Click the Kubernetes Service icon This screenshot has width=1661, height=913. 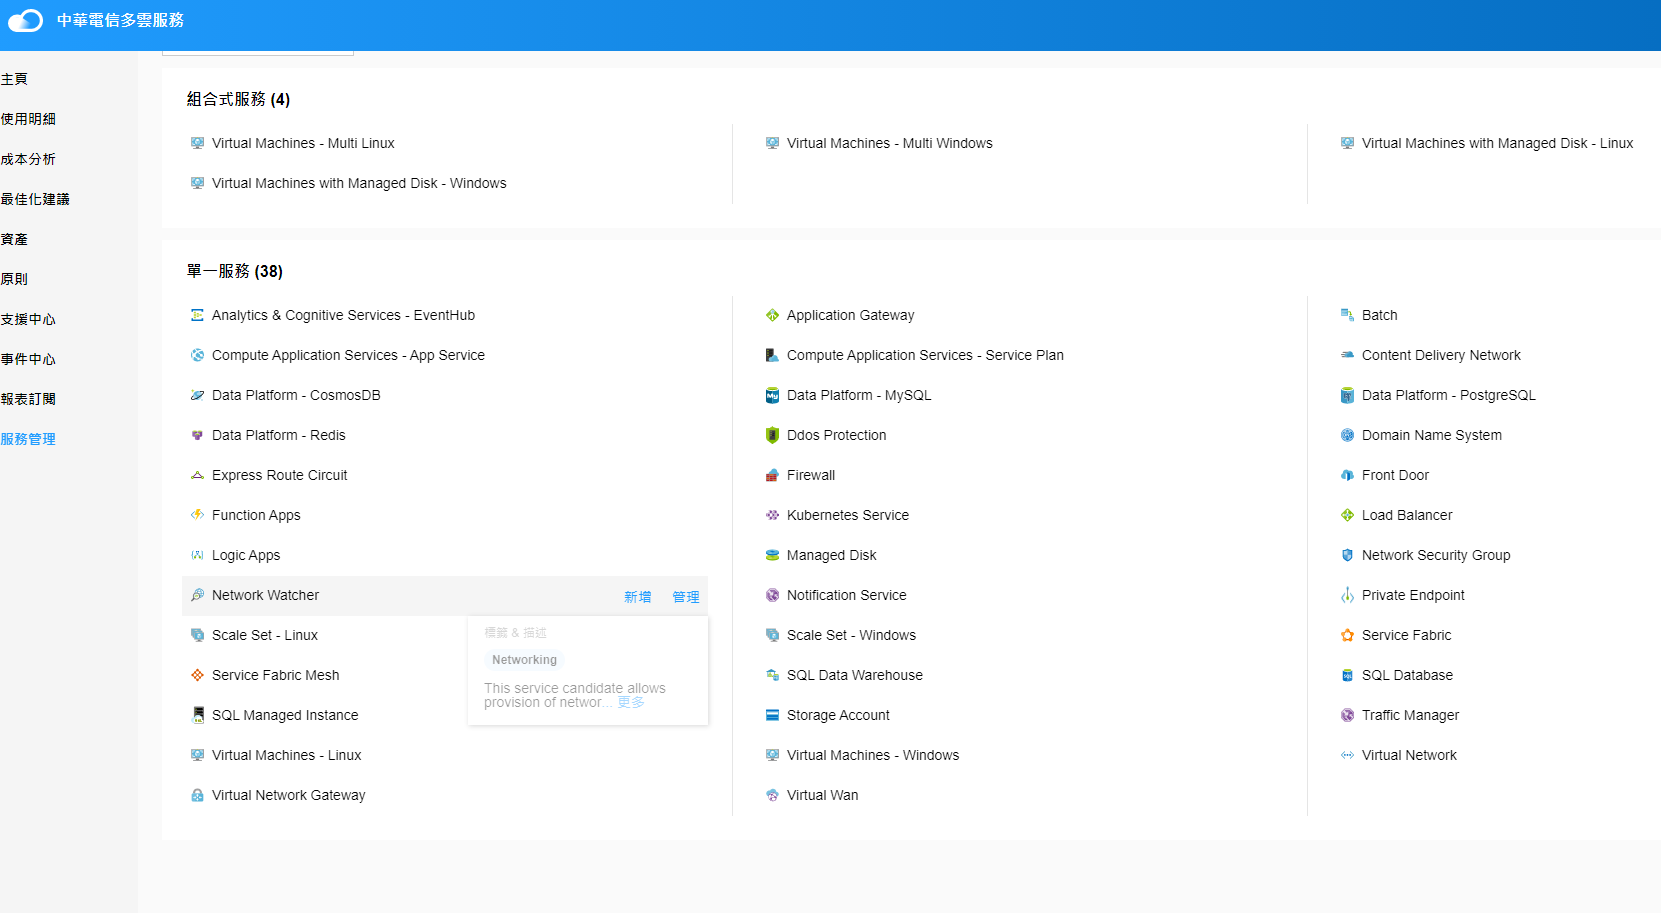772,515
